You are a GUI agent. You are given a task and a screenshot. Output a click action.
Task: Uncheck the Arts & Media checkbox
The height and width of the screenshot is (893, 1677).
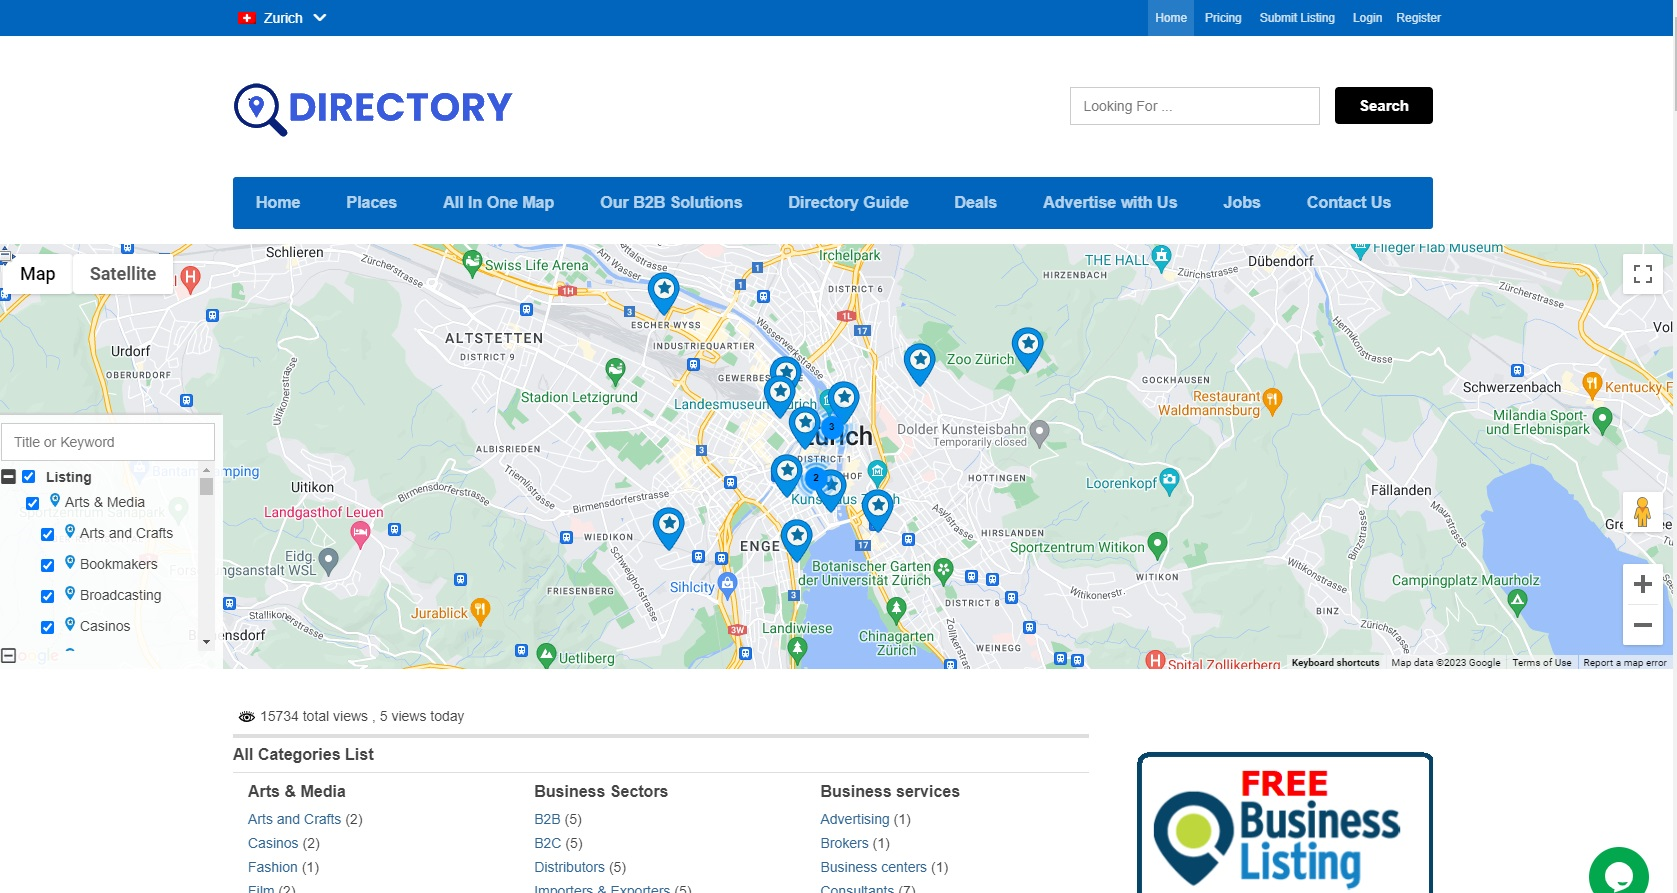(32, 503)
